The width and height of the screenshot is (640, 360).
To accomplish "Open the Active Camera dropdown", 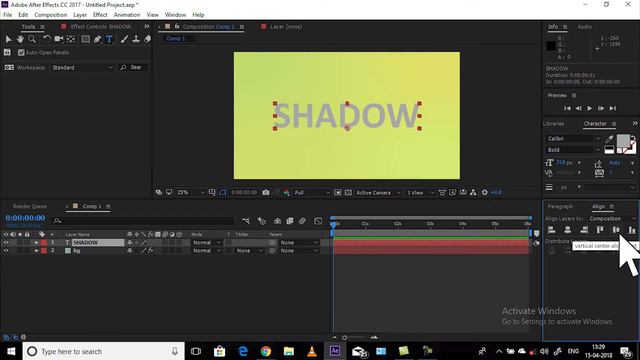I will coord(378,192).
